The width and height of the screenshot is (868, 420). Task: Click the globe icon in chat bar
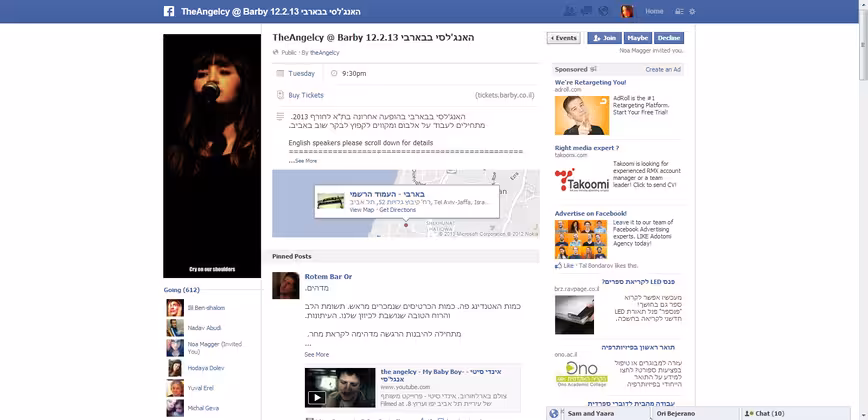(554, 413)
